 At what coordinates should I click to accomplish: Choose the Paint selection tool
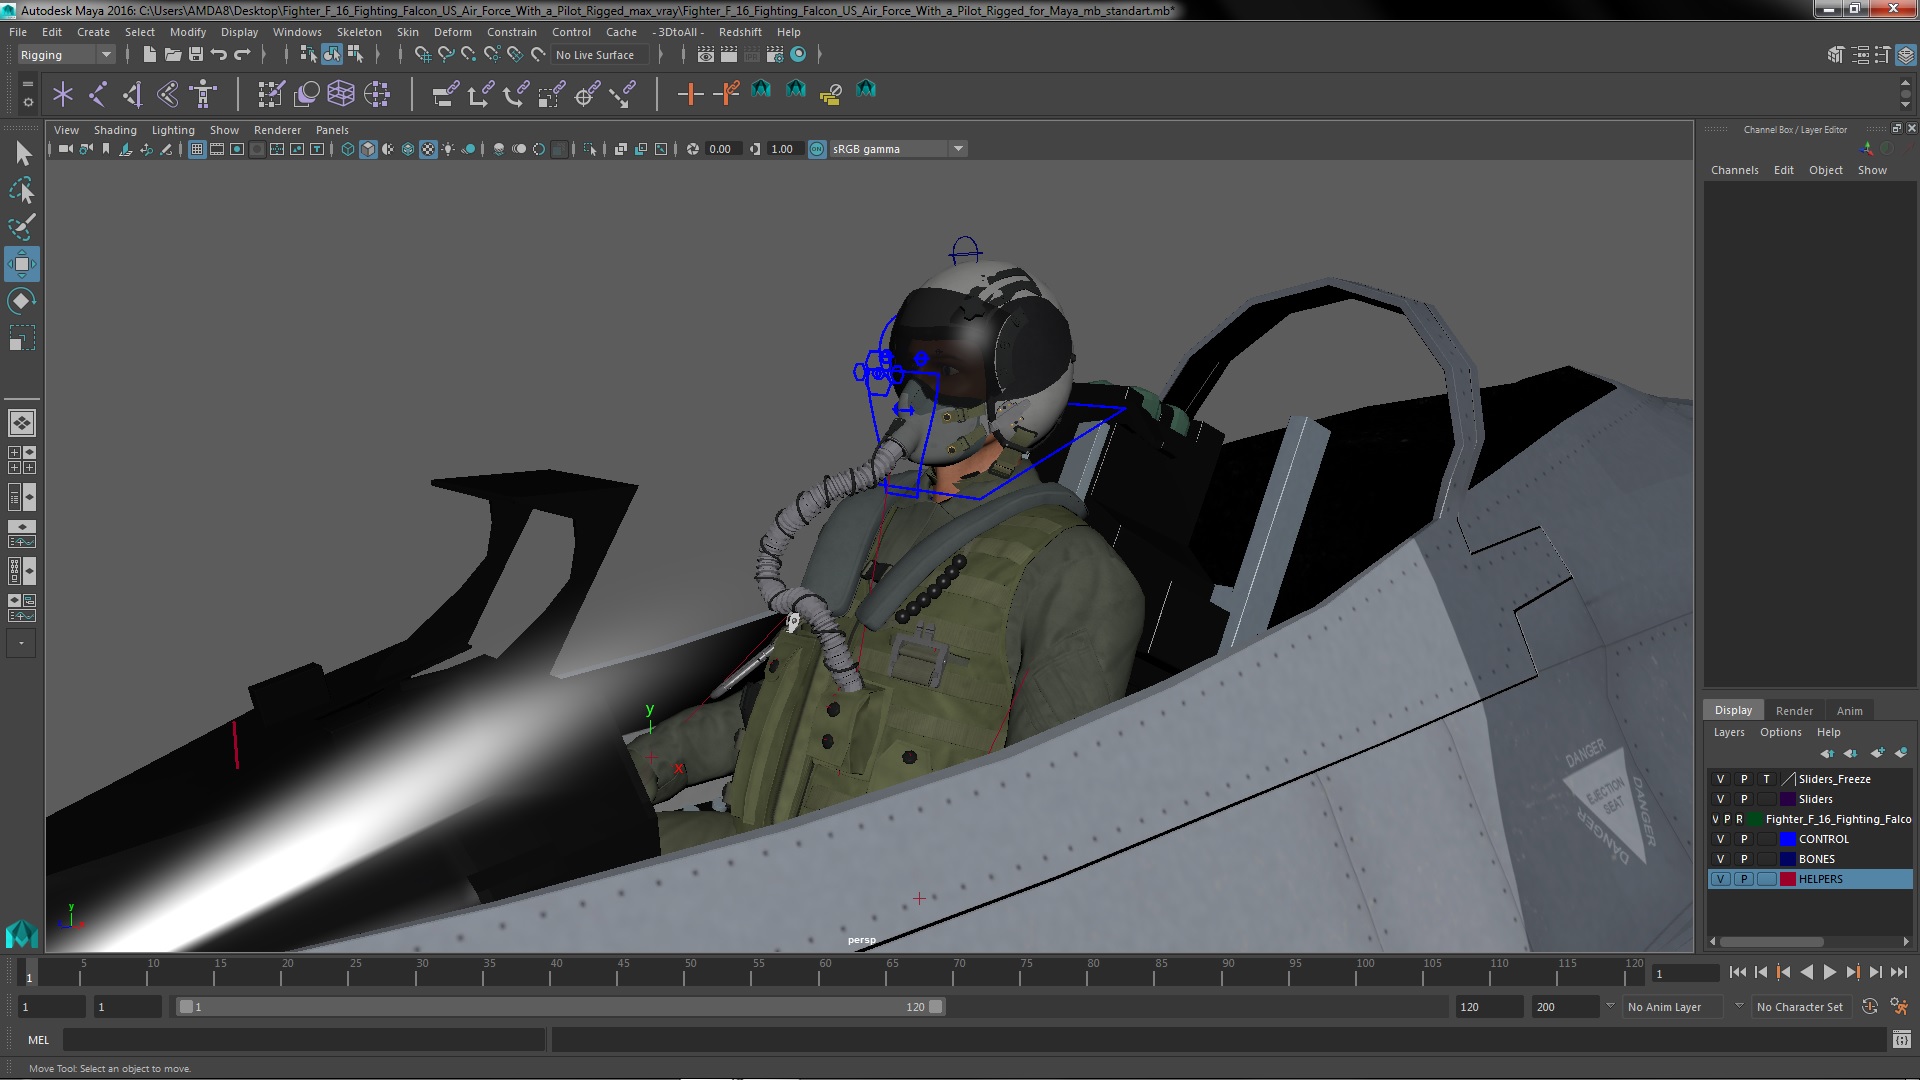click(22, 227)
